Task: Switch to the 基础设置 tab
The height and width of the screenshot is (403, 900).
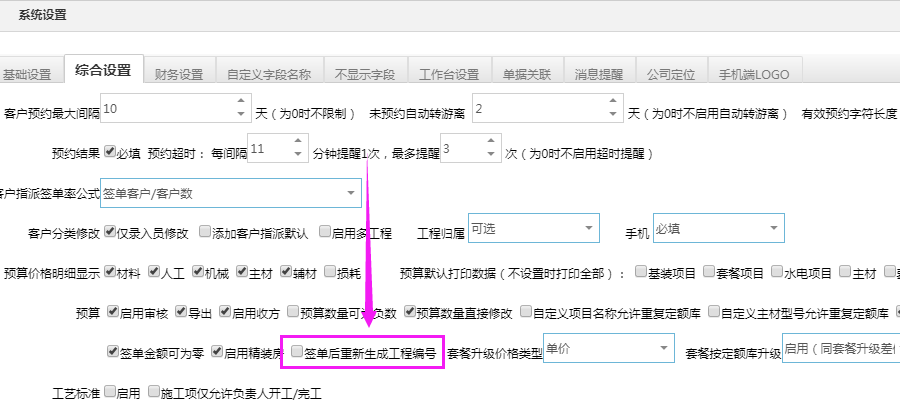Action: tap(27, 74)
